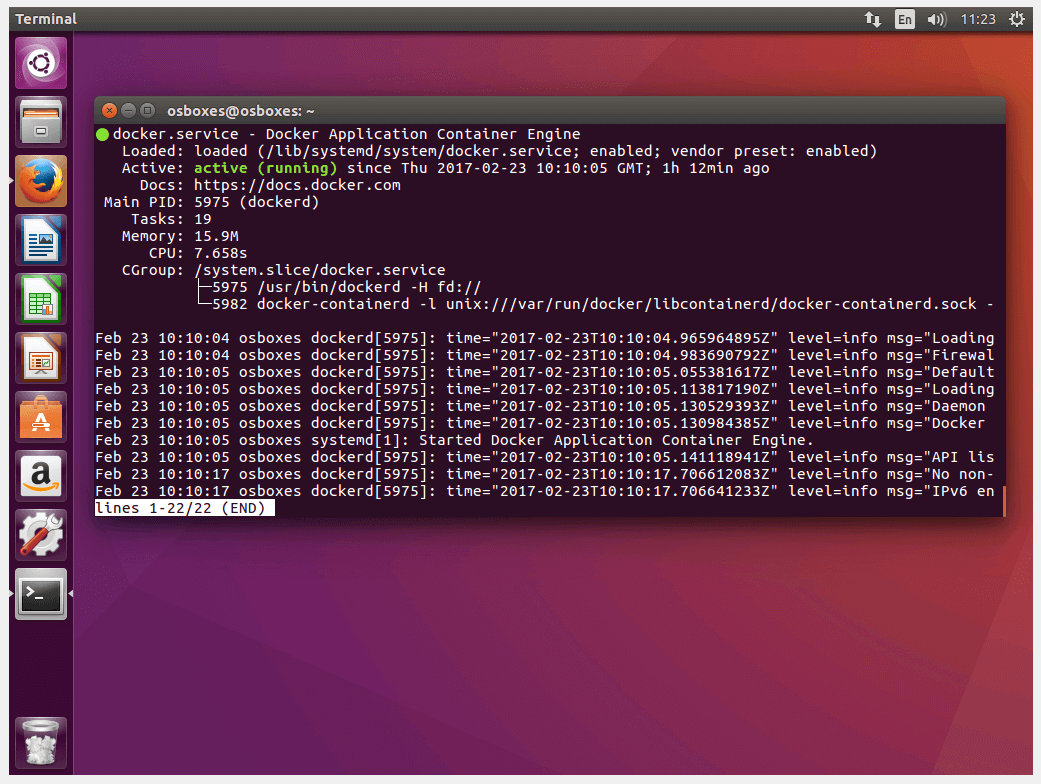This screenshot has width=1041, height=784.
Task: Launch the Files manager from launcher
Action: (x=41, y=123)
